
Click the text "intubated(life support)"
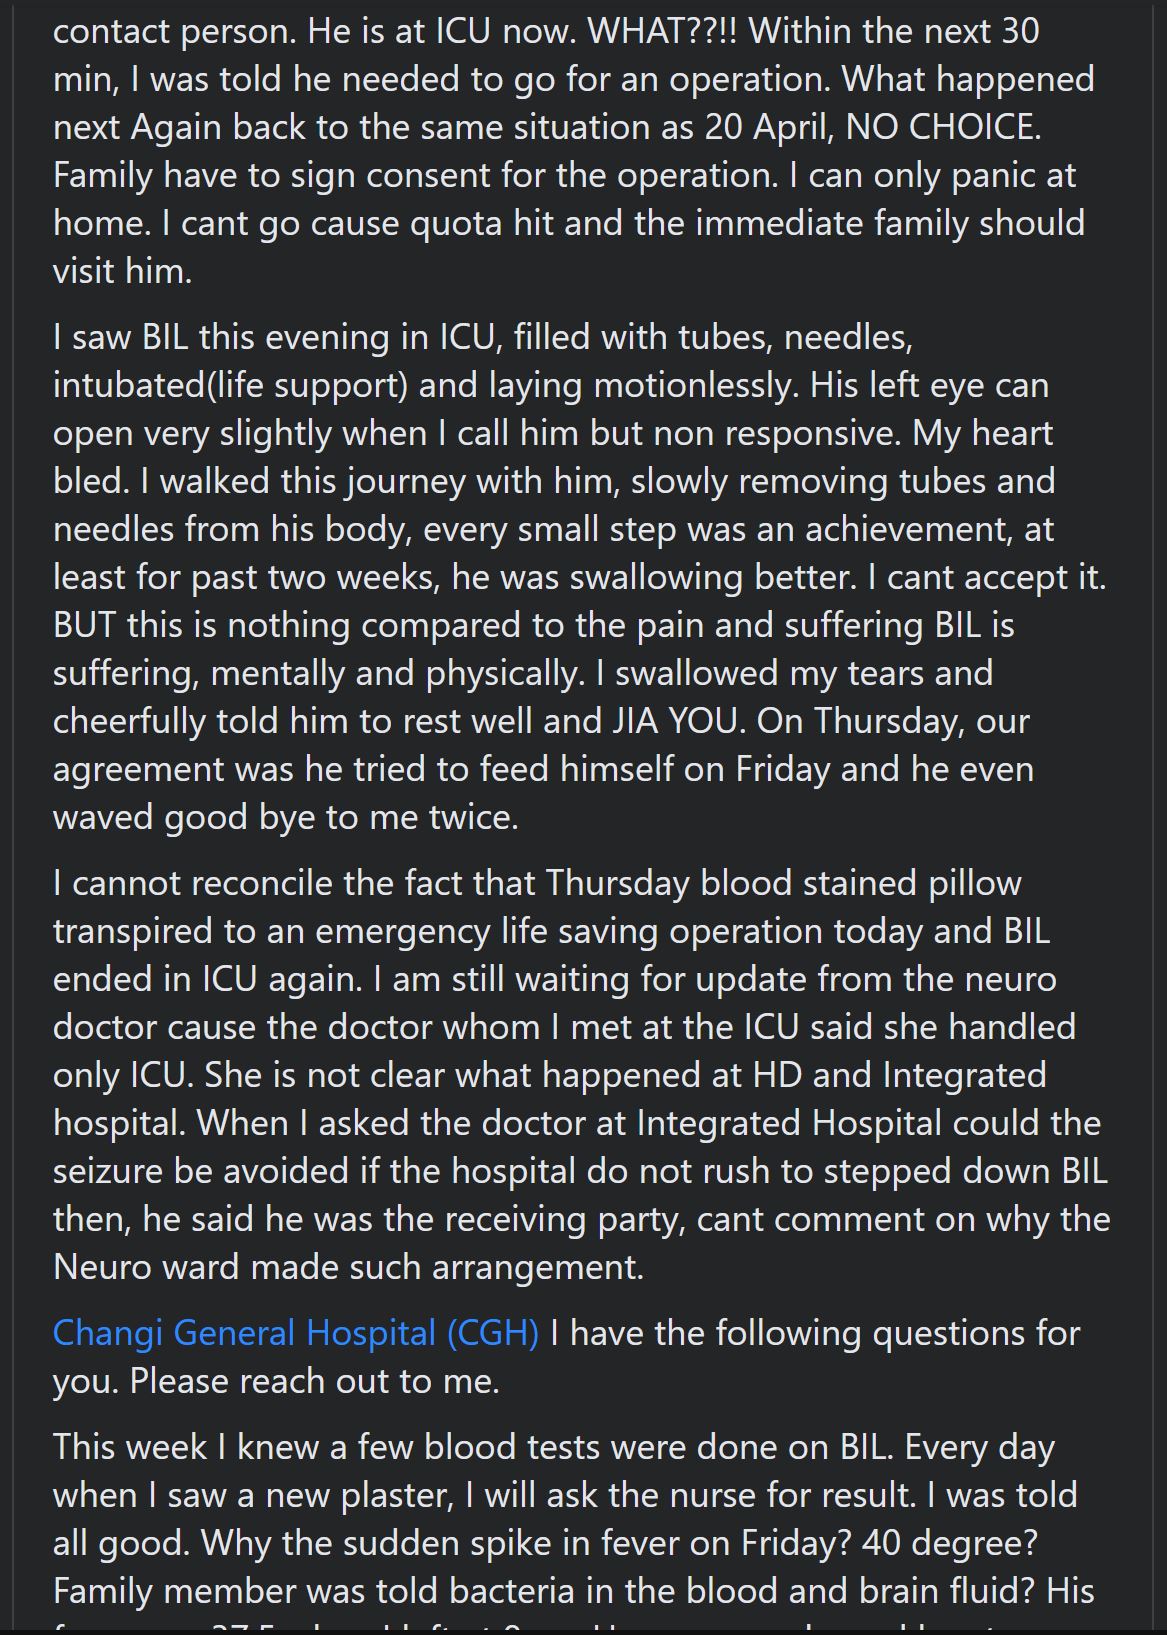(x=230, y=385)
